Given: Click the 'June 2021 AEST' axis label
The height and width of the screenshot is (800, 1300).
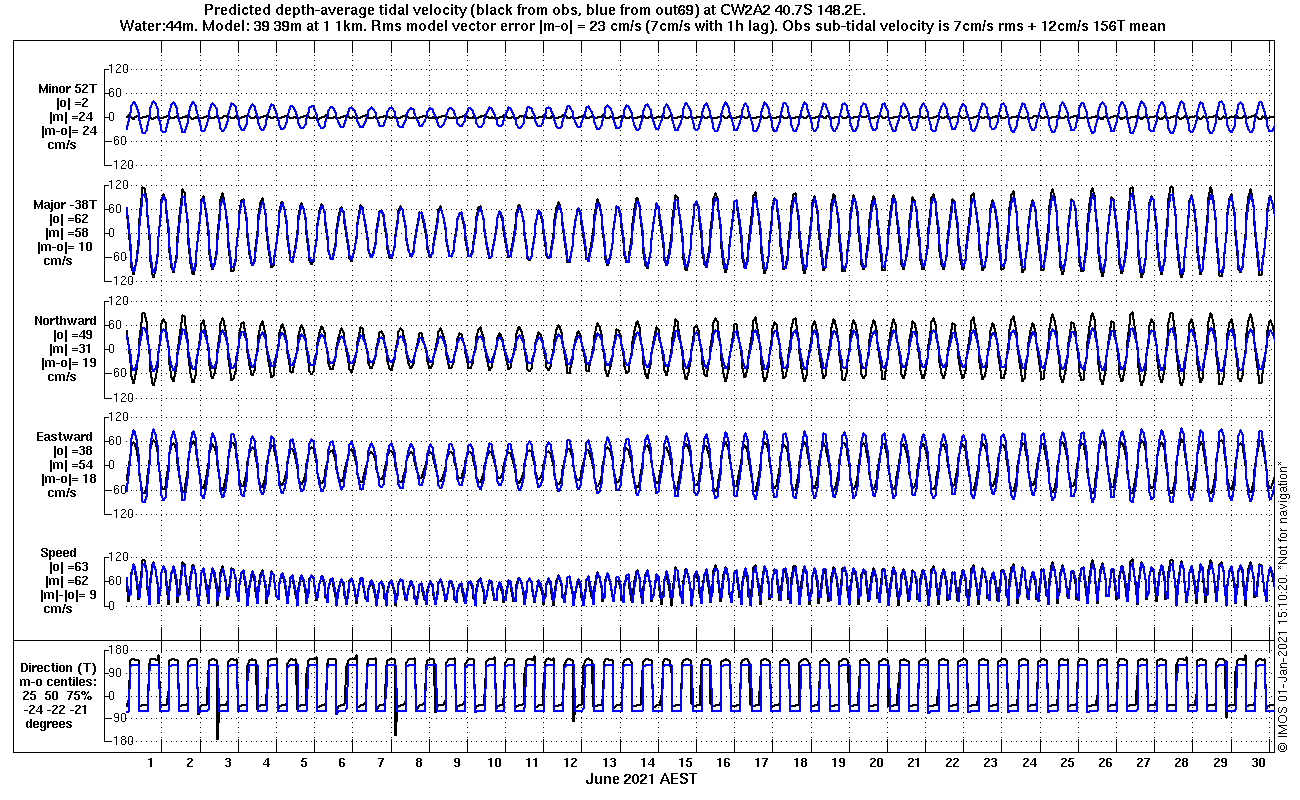Looking at the screenshot, I should 641,778.
